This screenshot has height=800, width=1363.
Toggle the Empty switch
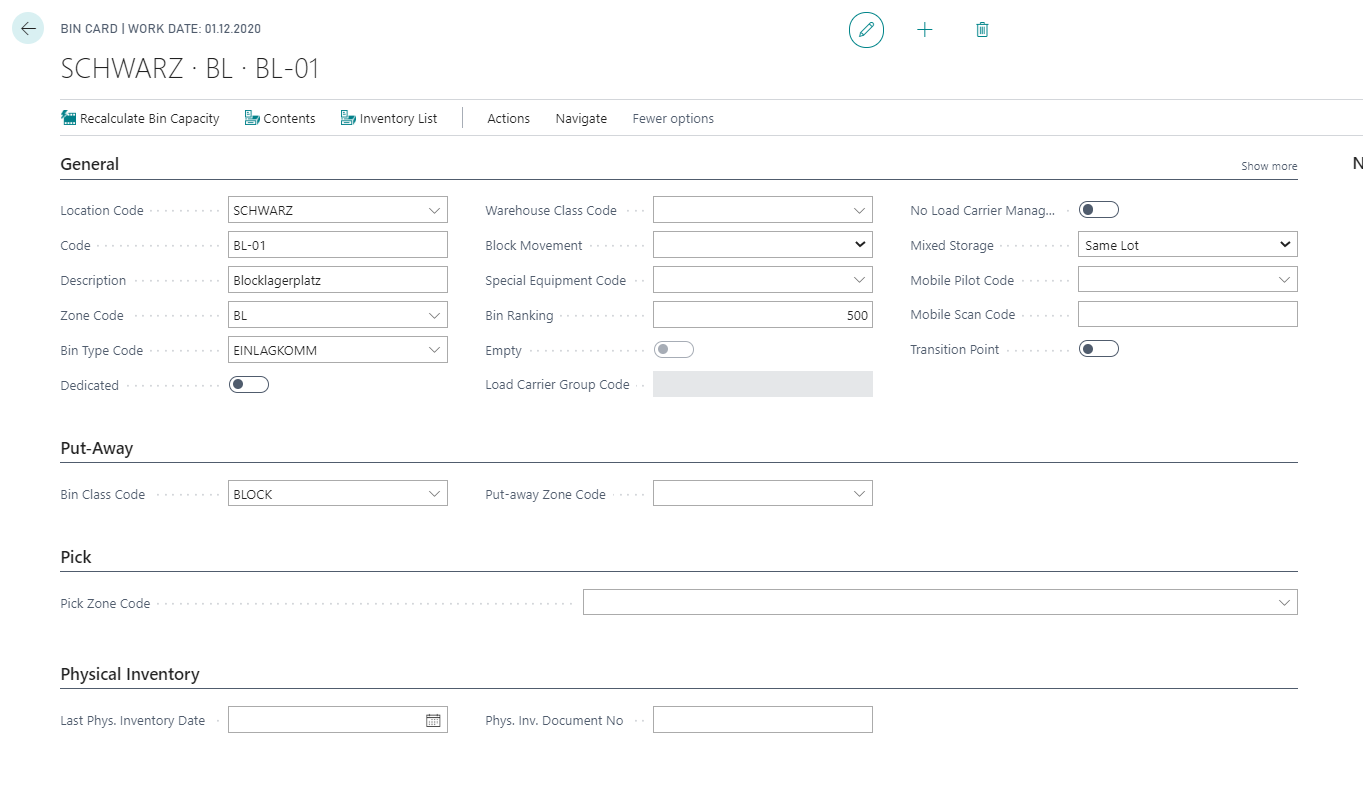[673, 350]
